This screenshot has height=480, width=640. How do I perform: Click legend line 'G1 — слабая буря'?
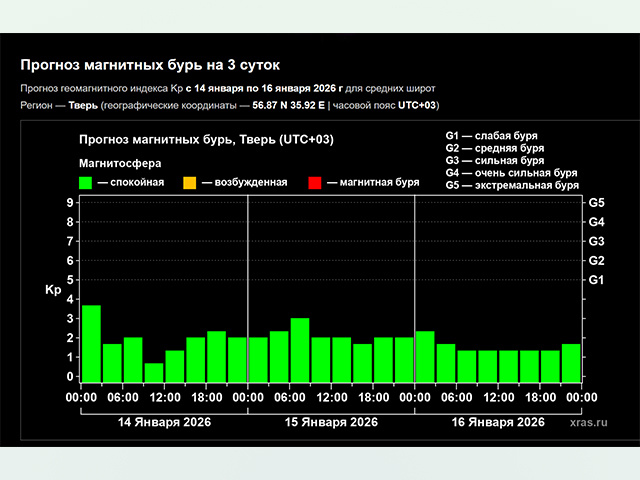[x=491, y=136]
